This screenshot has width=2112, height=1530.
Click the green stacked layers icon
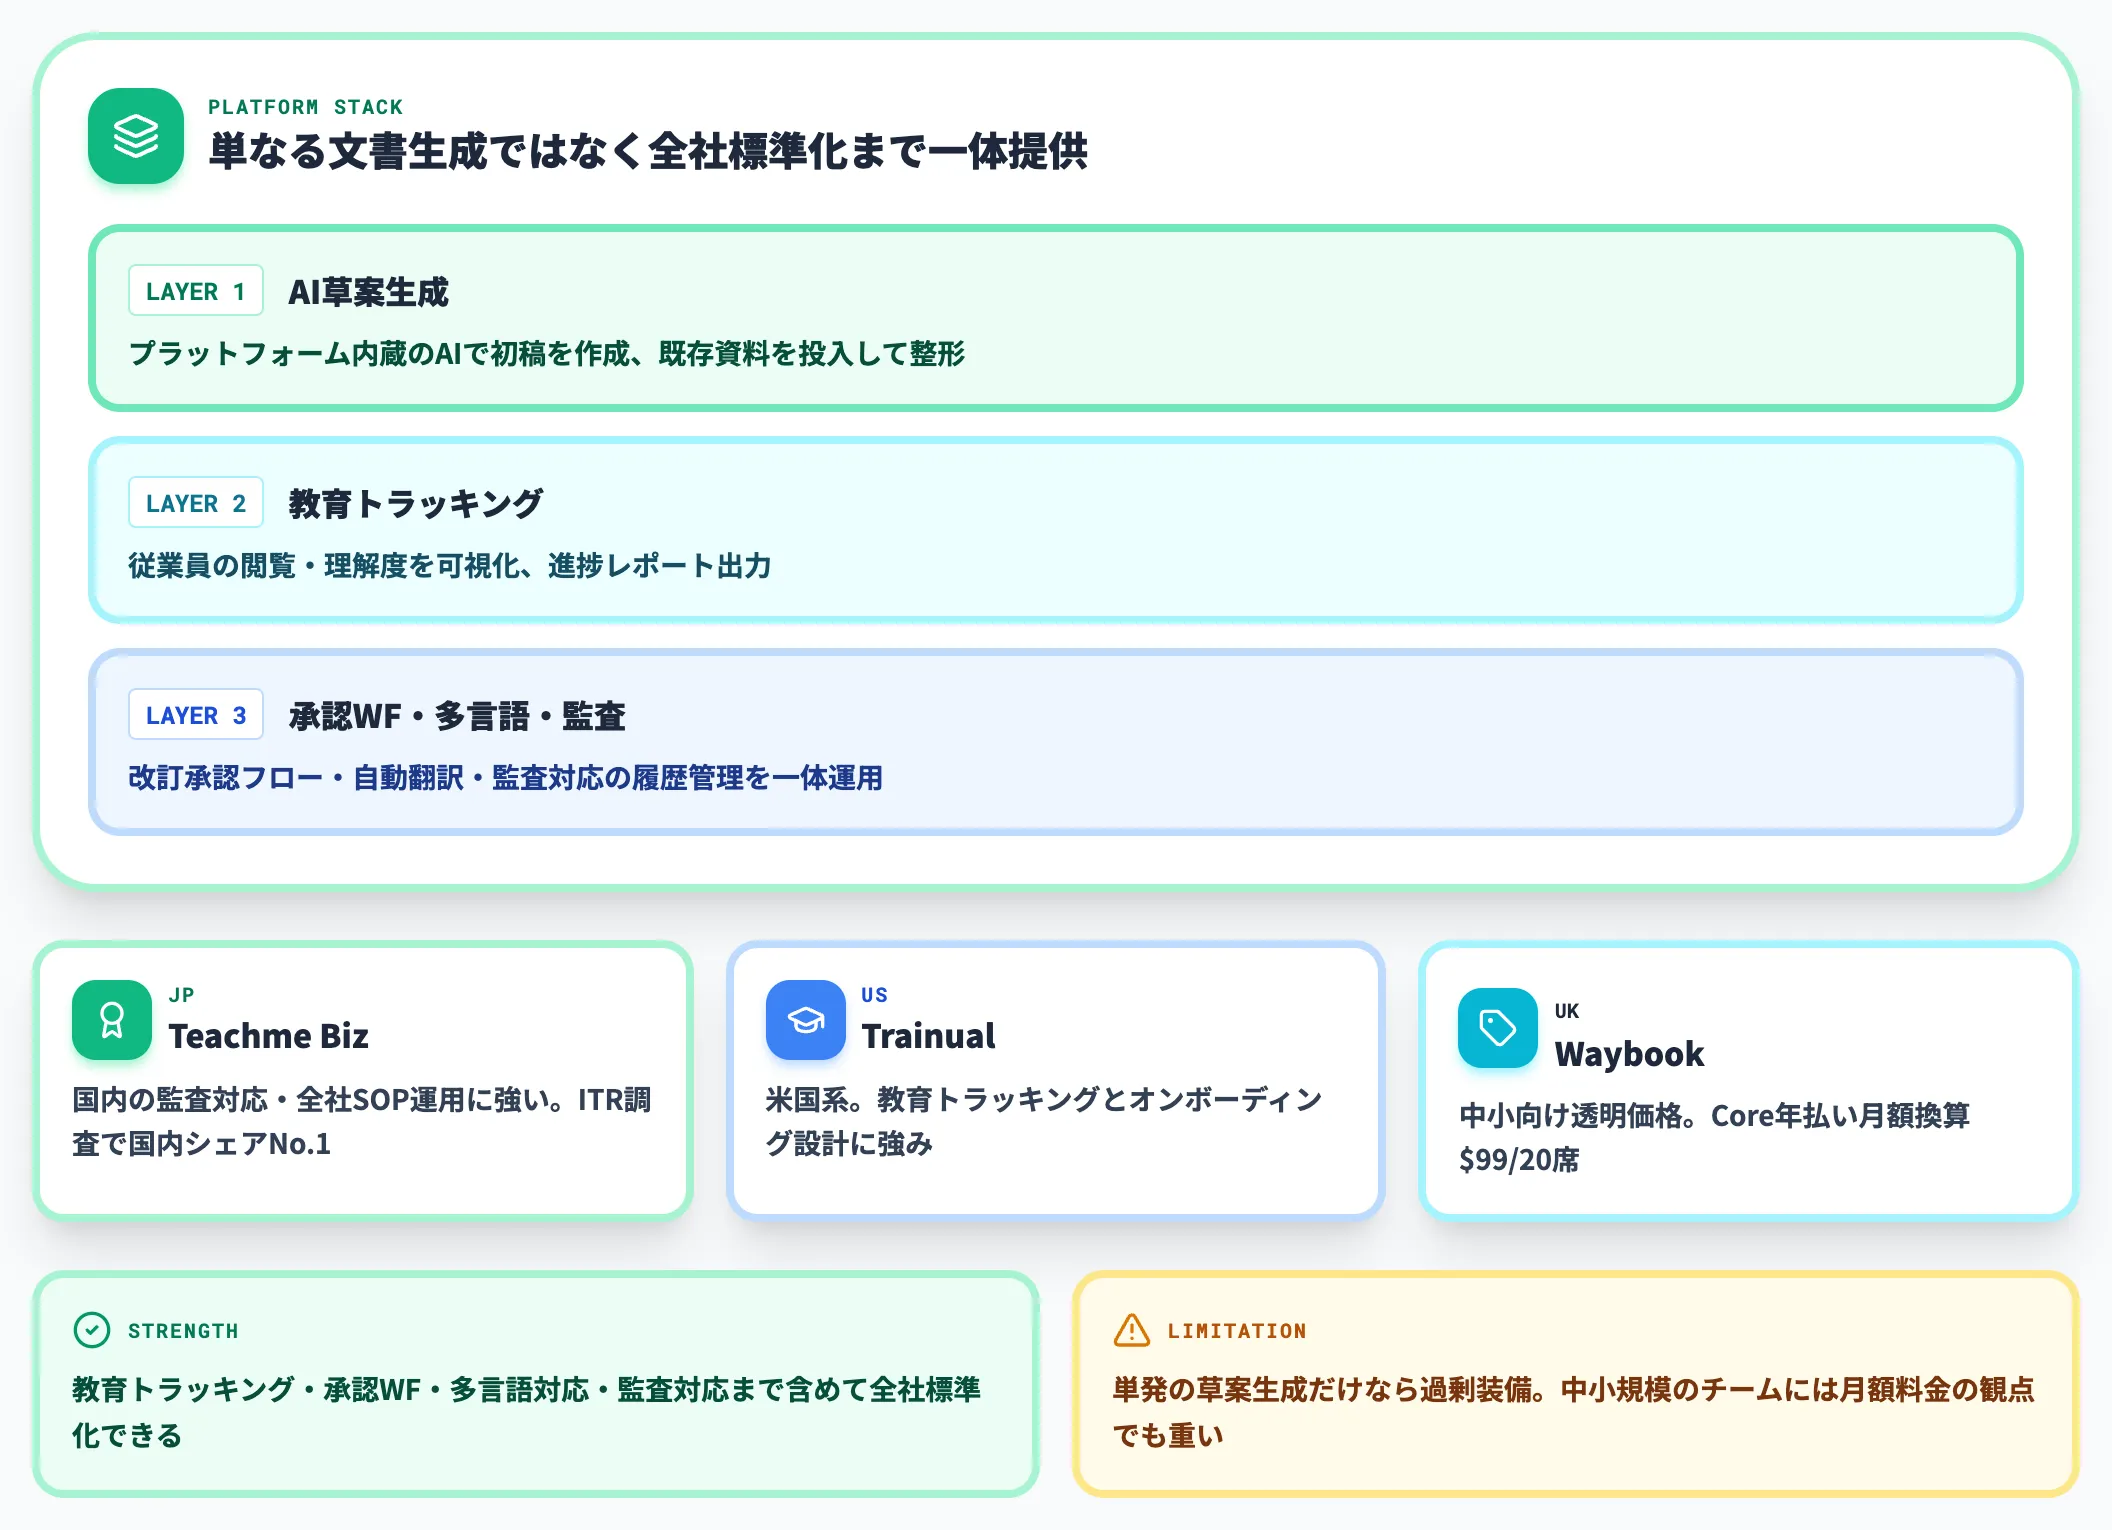[136, 136]
